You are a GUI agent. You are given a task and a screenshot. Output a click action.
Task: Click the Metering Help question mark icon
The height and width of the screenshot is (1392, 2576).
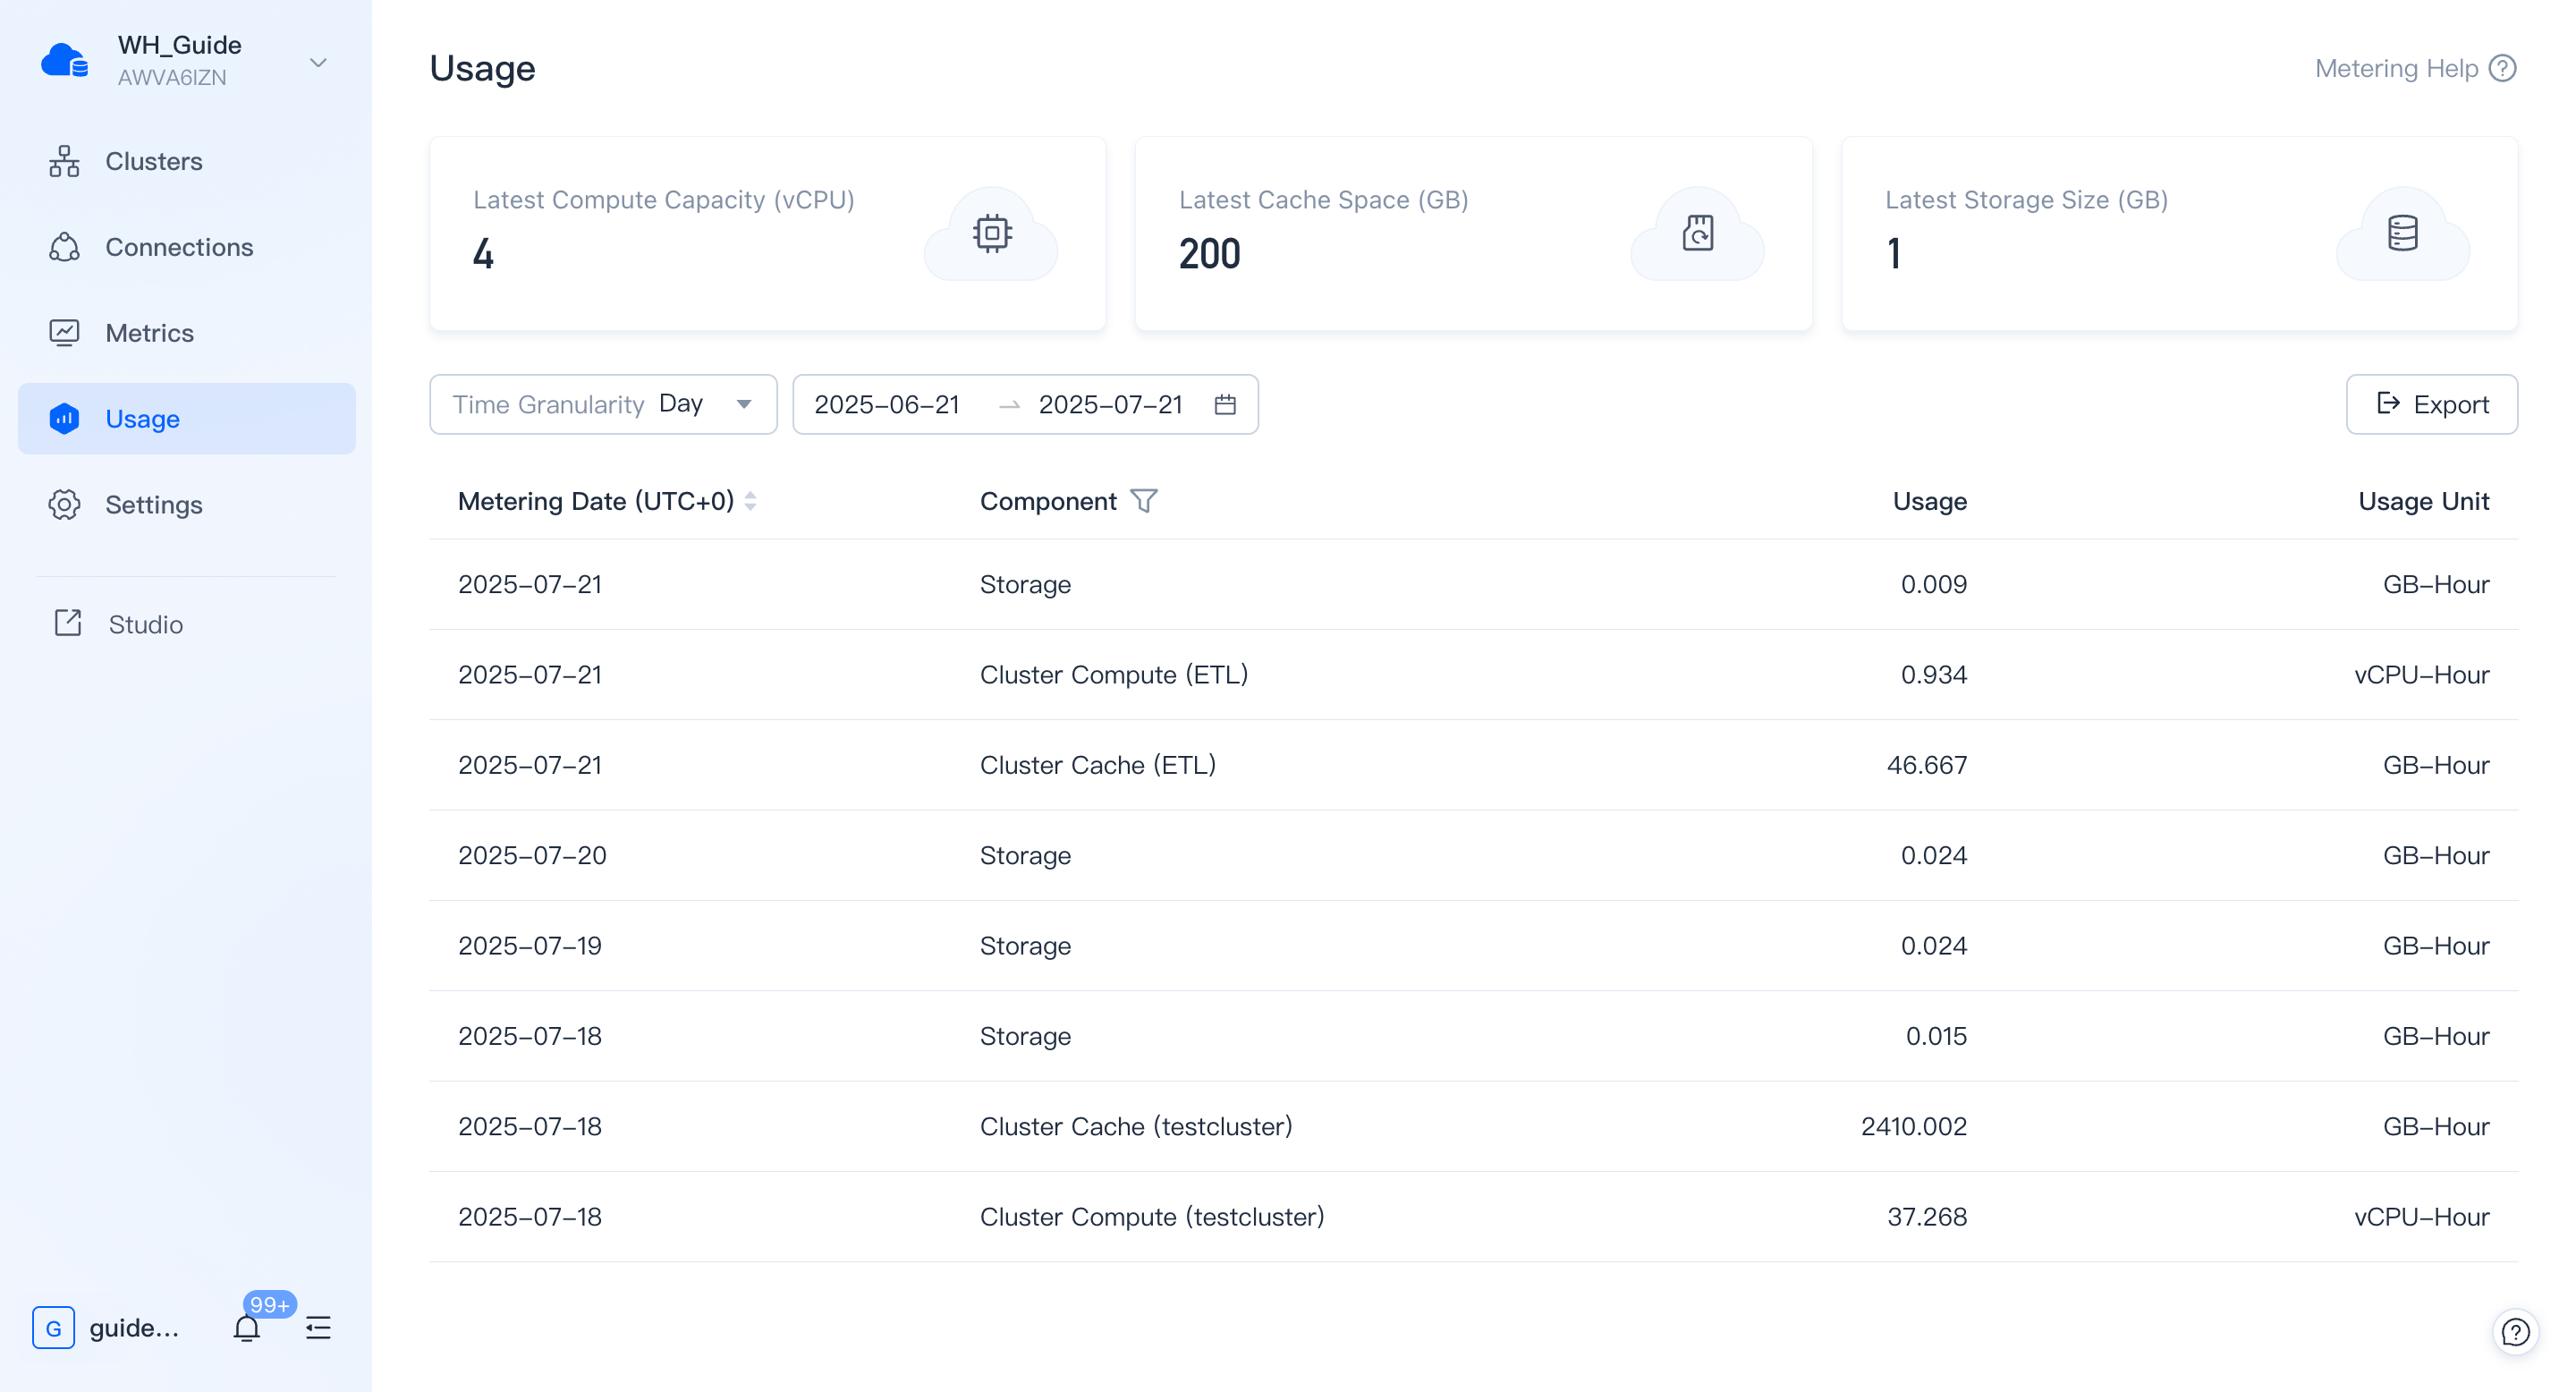(x=2502, y=68)
